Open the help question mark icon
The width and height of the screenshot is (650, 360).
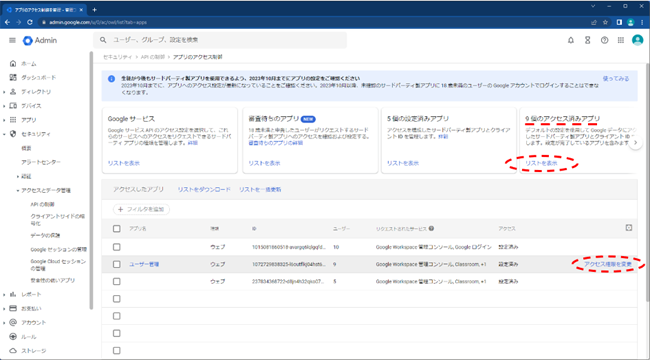(x=604, y=40)
